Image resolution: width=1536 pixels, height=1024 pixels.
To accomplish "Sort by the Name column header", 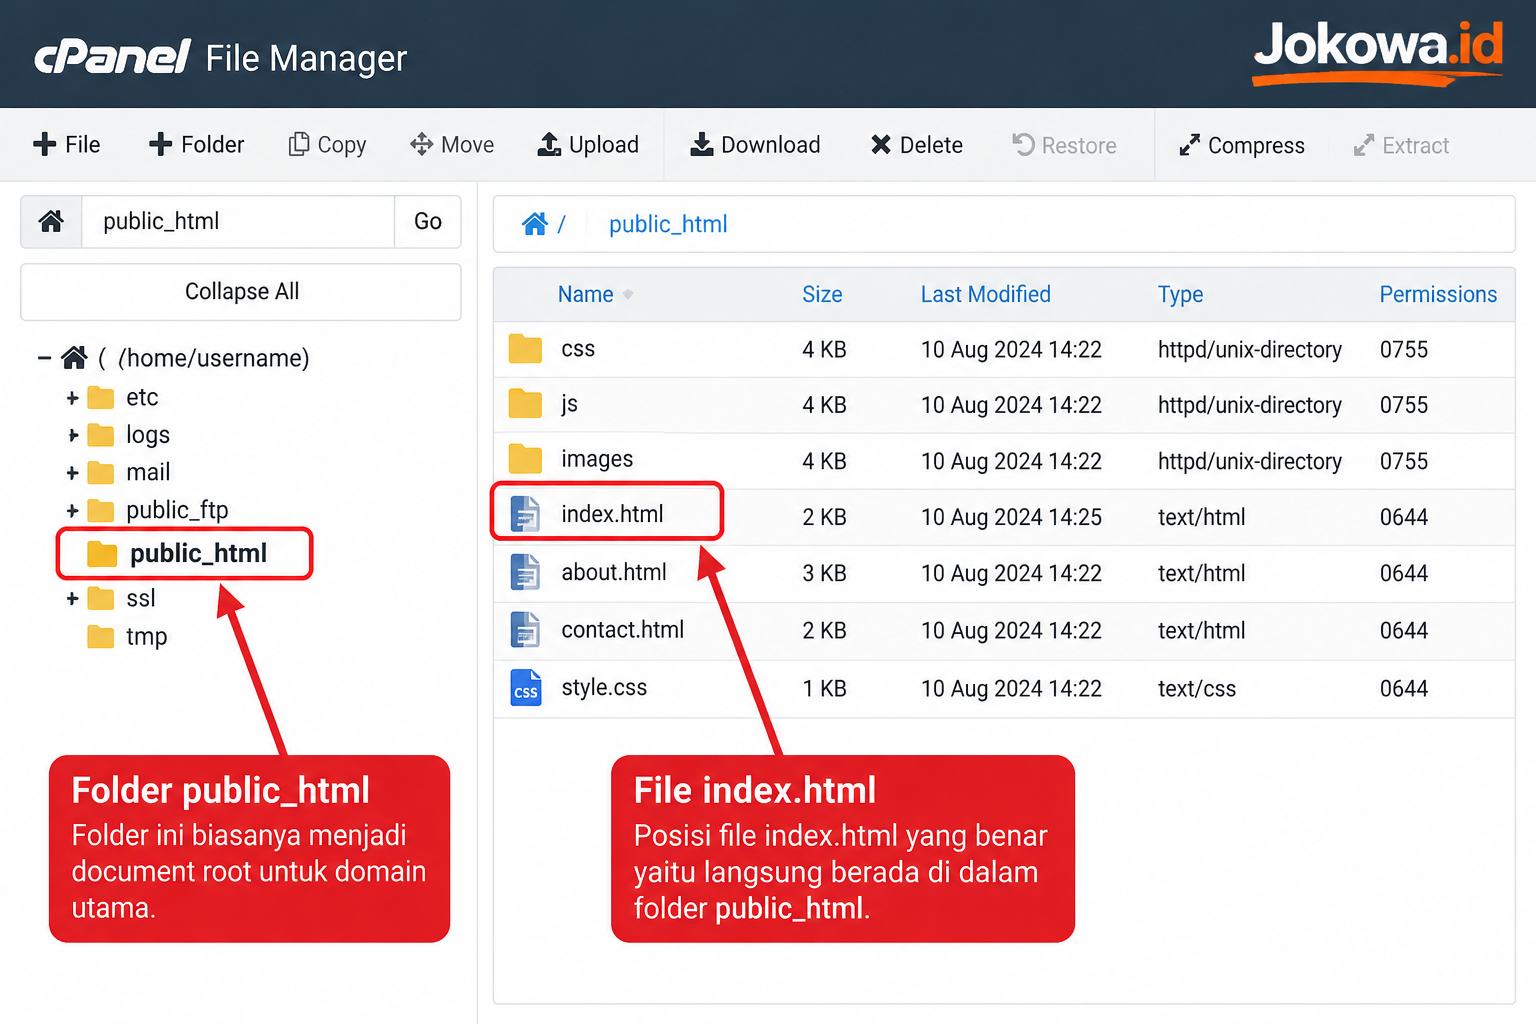I will (585, 294).
